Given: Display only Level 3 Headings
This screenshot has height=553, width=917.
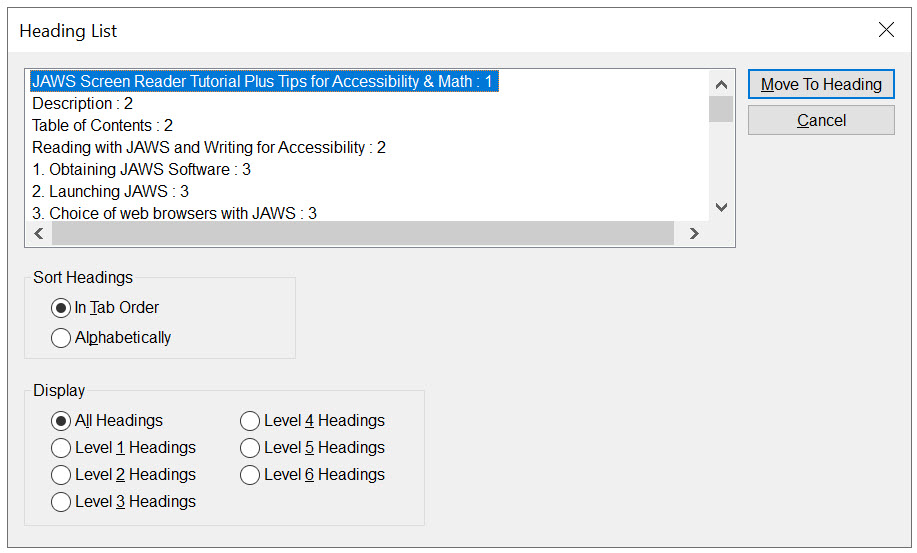Looking at the screenshot, I should click(123, 502).
